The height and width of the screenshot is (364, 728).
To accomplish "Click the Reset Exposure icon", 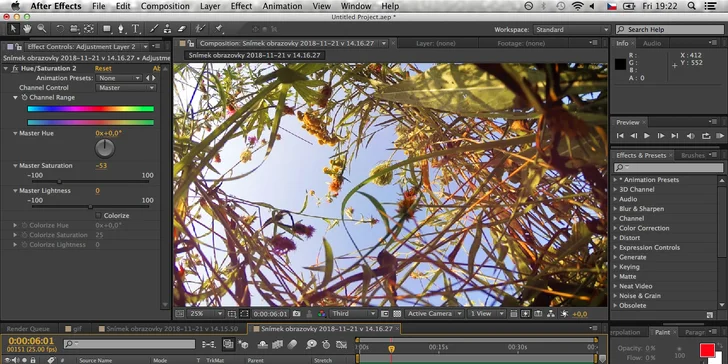I will [x=564, y=314].
